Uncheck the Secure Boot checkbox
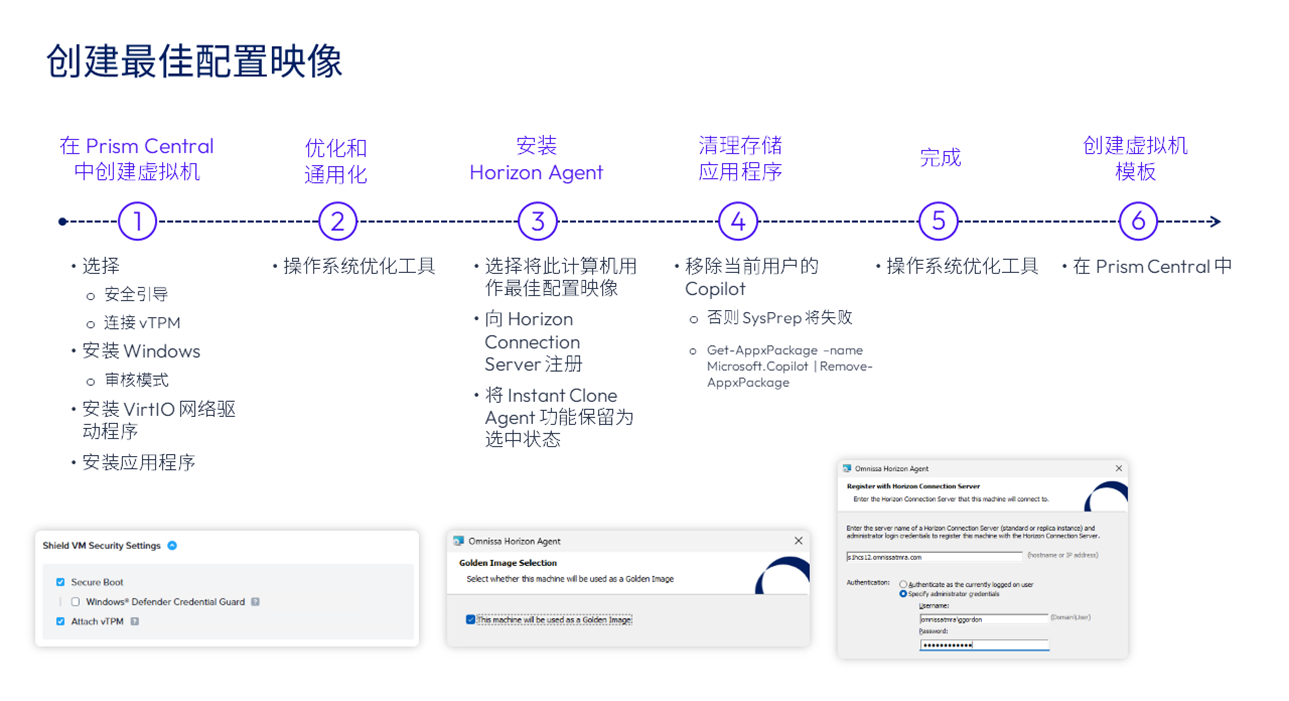The width and height of the screenshot is (1289, 701). 61,582
